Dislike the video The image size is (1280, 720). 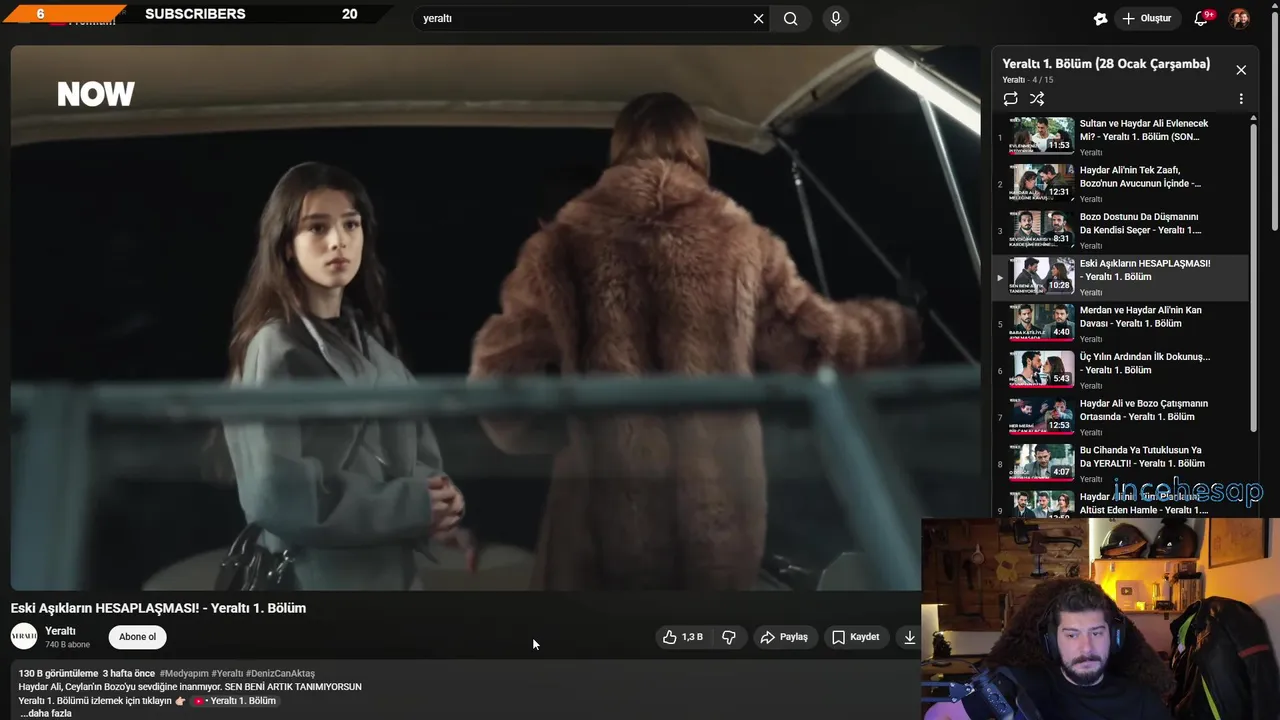(x=729, y=637)
